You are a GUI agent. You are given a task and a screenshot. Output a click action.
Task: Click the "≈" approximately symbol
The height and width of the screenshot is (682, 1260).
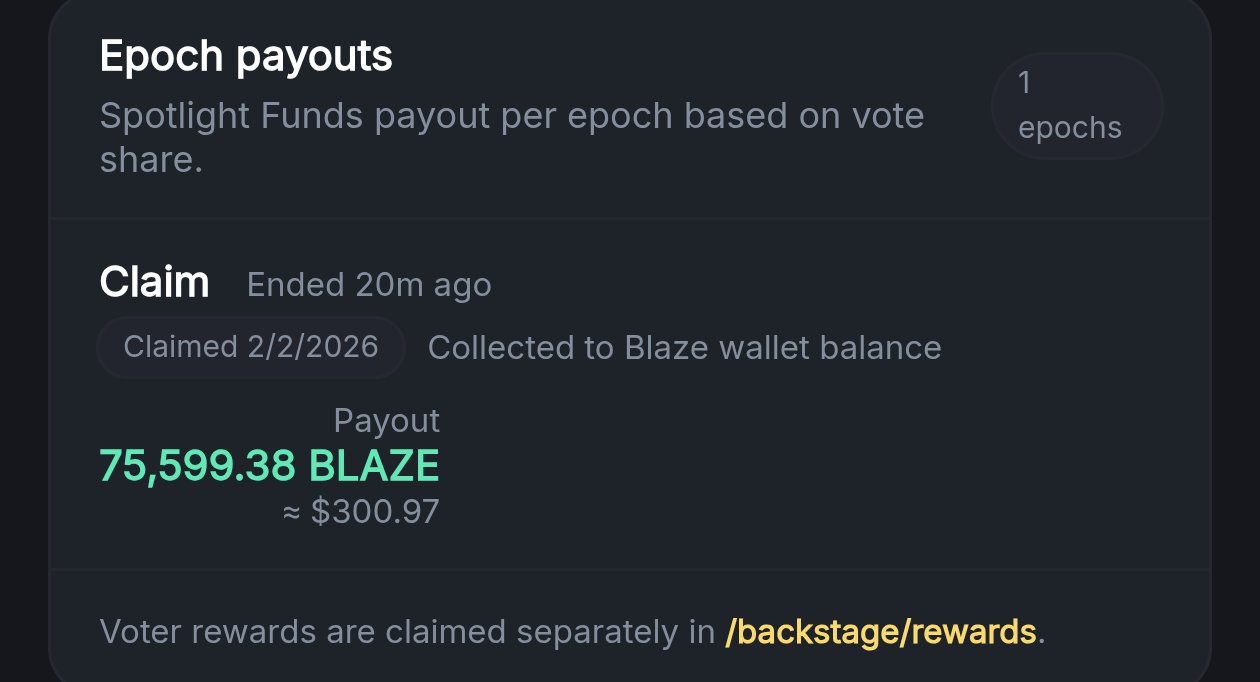tap(292, 513)
